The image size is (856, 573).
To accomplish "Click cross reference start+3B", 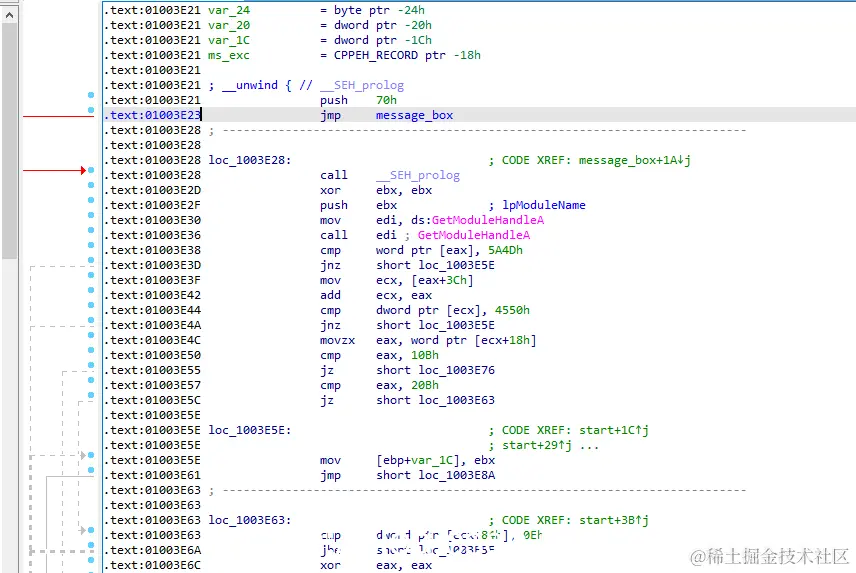I will pyautogui.click(x=614, y=520).
